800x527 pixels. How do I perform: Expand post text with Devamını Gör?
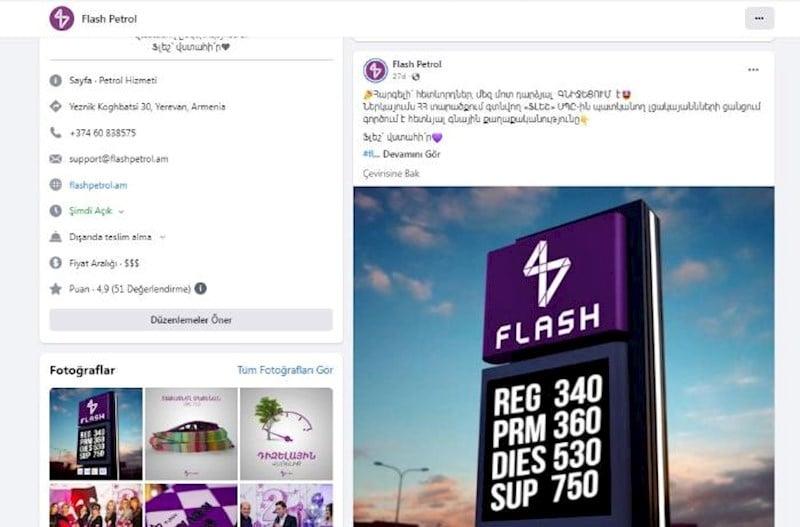[411, 154]
